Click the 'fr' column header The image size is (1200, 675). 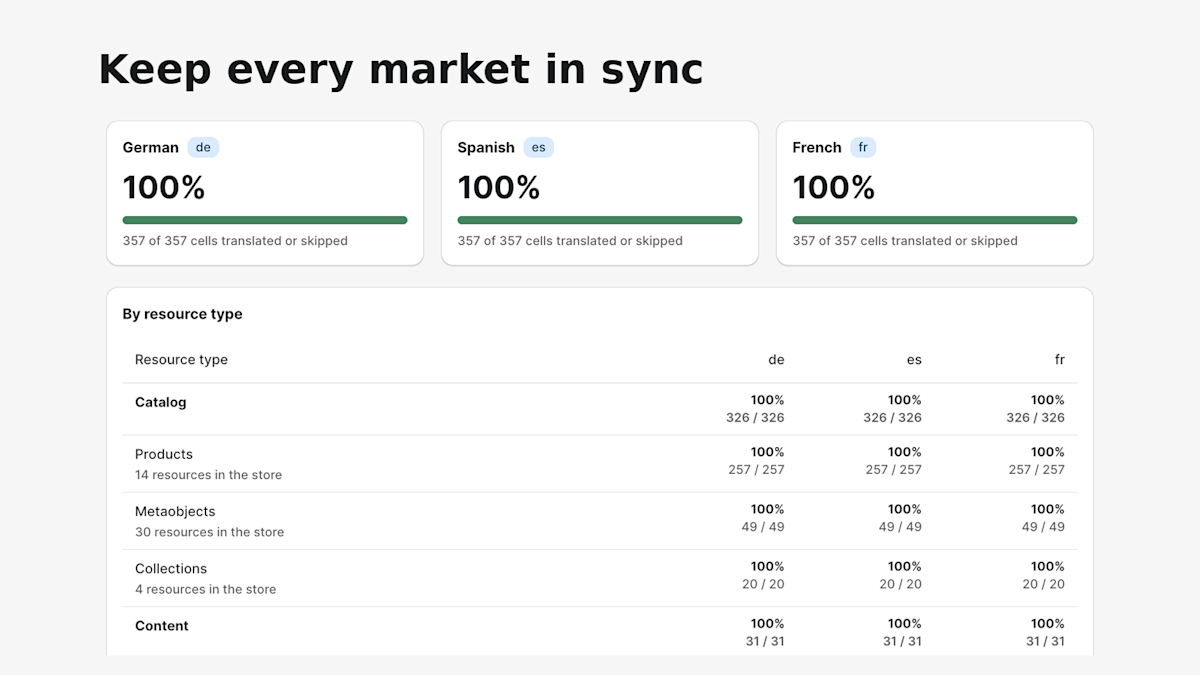coord(1060,360)
